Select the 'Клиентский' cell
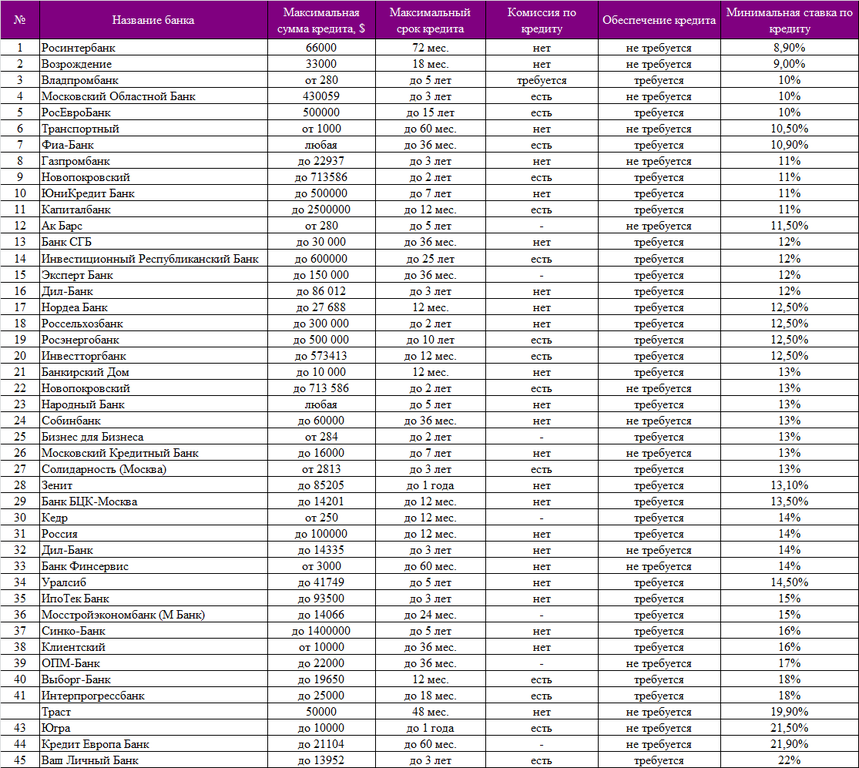The height and width of the screenshot is (768, 859). [x=153, y=647]
